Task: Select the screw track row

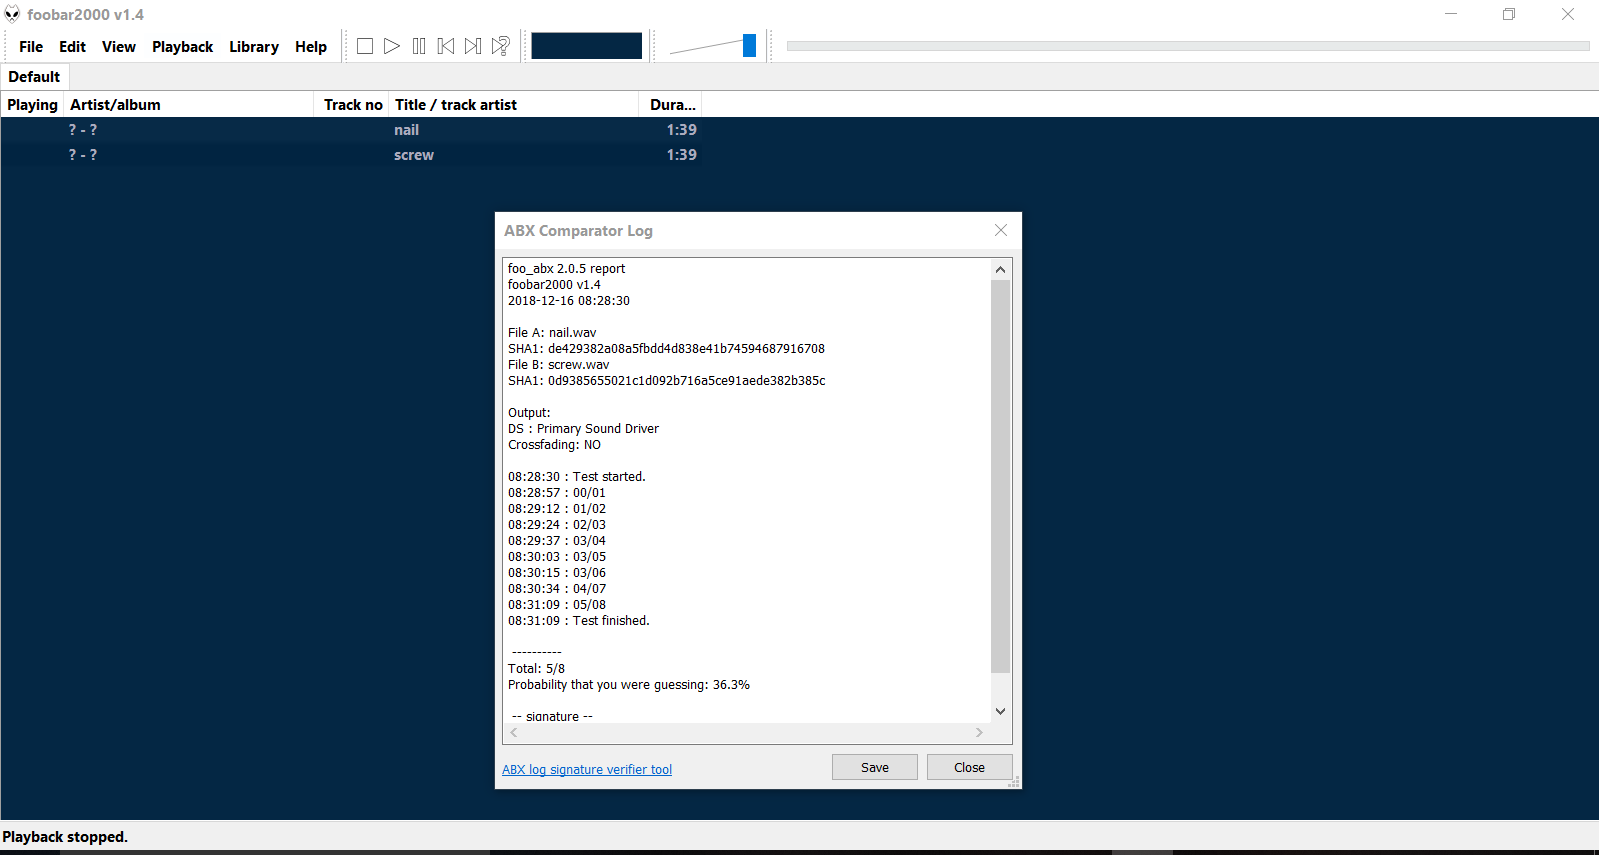Action: click(350, 155)
